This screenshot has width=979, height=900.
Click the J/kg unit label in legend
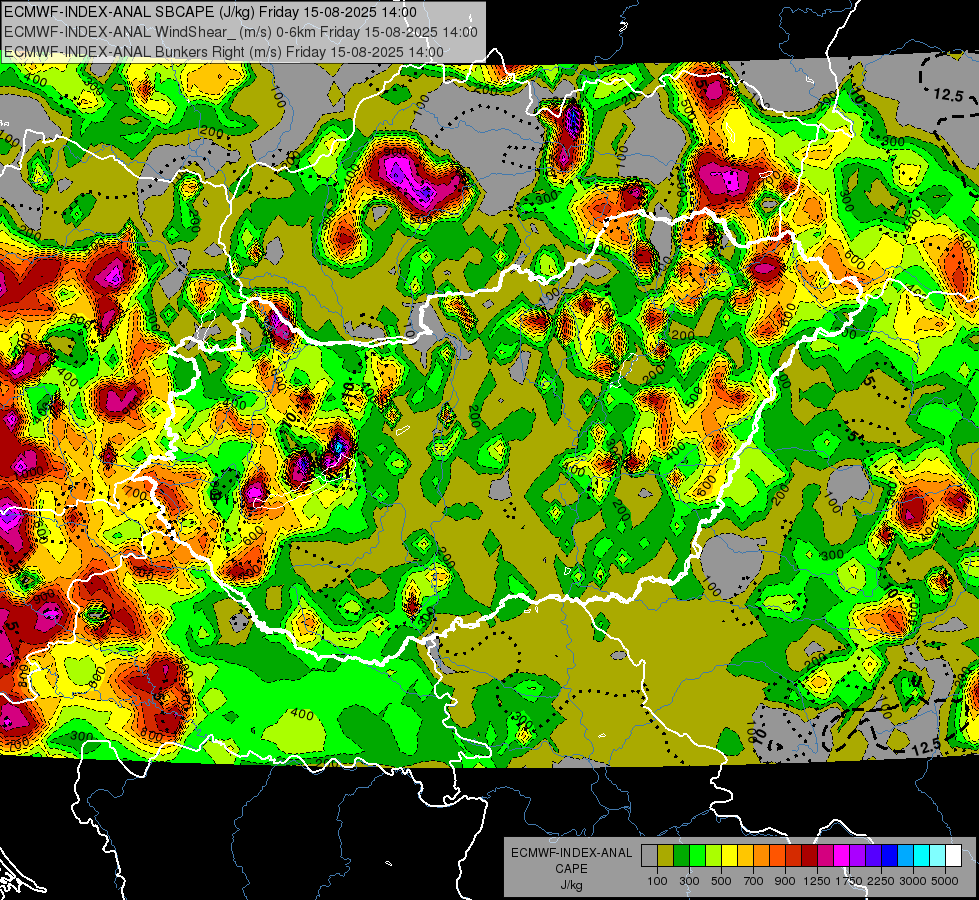572,885
